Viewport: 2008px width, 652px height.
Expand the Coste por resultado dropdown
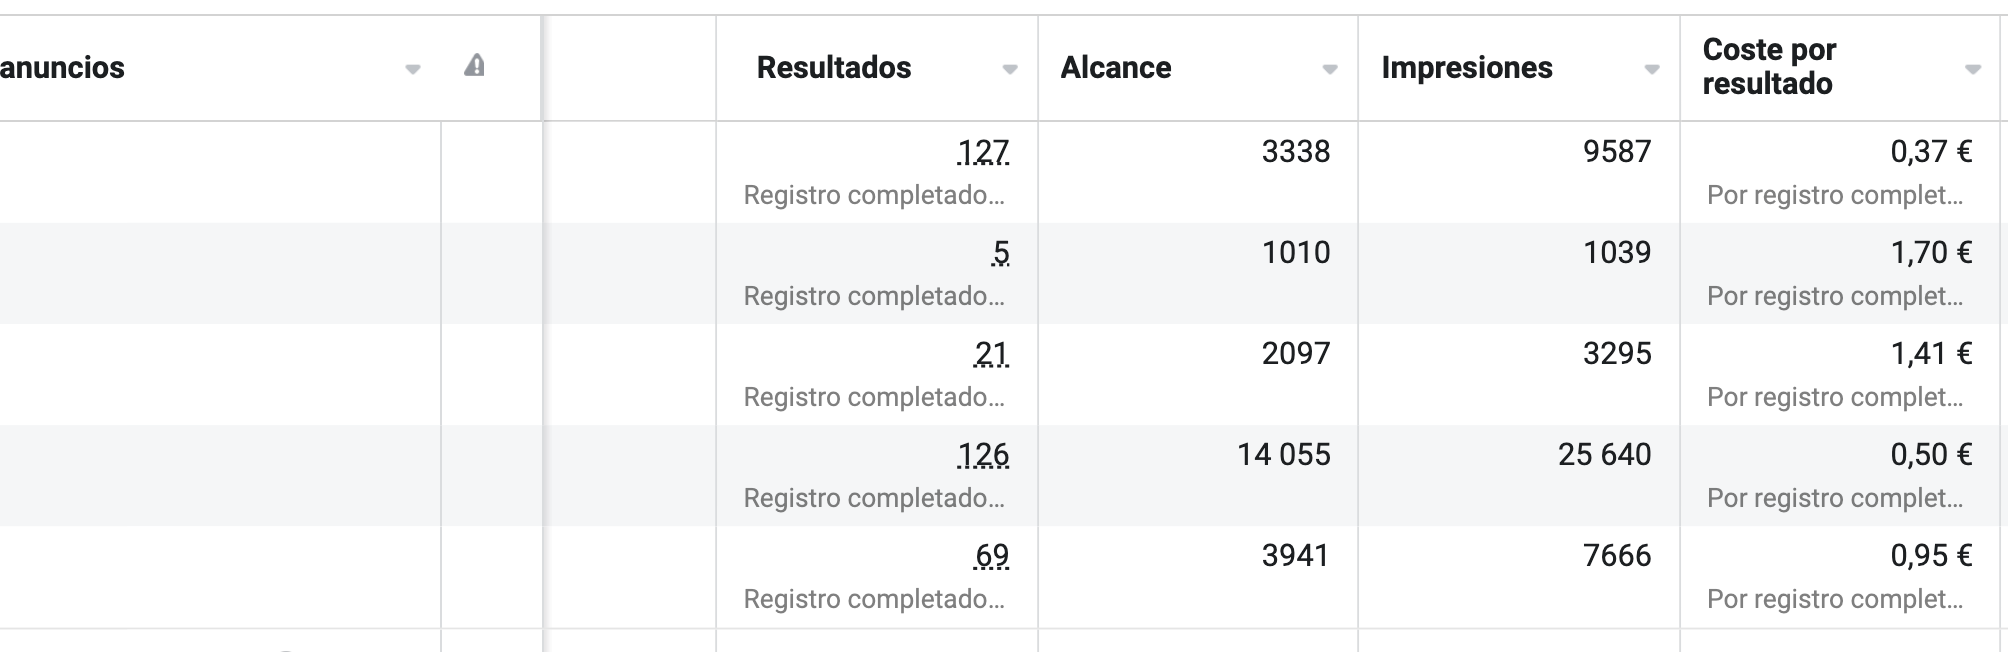1973,69
